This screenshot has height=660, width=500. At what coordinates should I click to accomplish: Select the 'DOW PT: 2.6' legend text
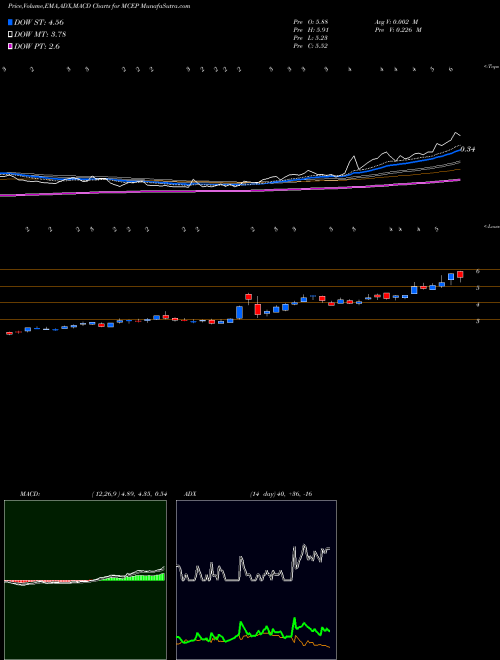tap(37, 46)
